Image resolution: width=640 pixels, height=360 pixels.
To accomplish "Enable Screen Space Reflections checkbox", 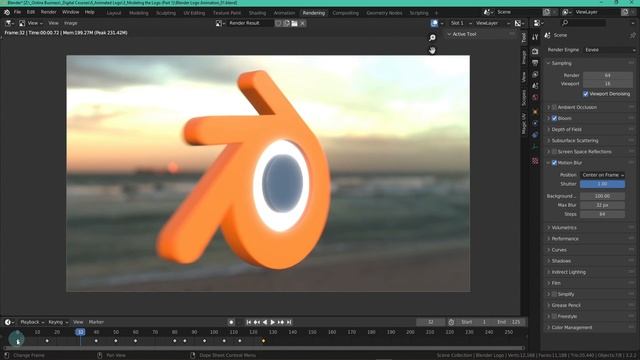I will point(554,152).
